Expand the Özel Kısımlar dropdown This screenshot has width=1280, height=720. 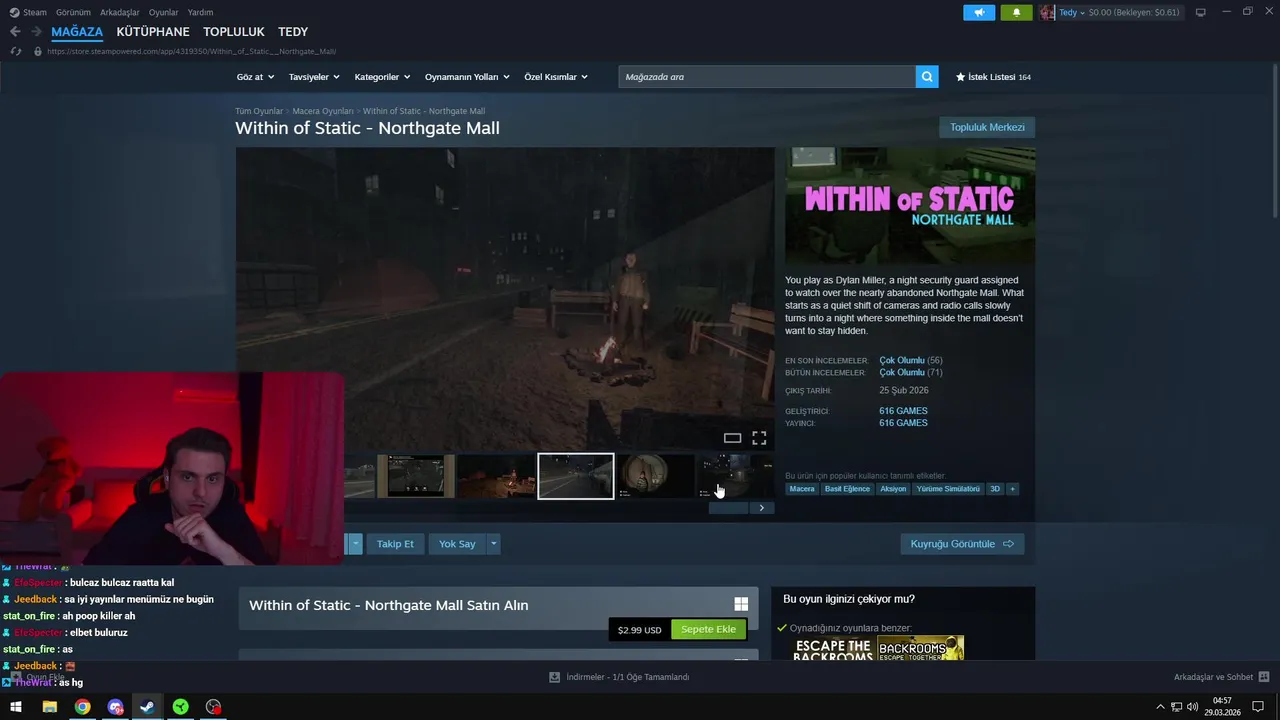click(556, 77)
